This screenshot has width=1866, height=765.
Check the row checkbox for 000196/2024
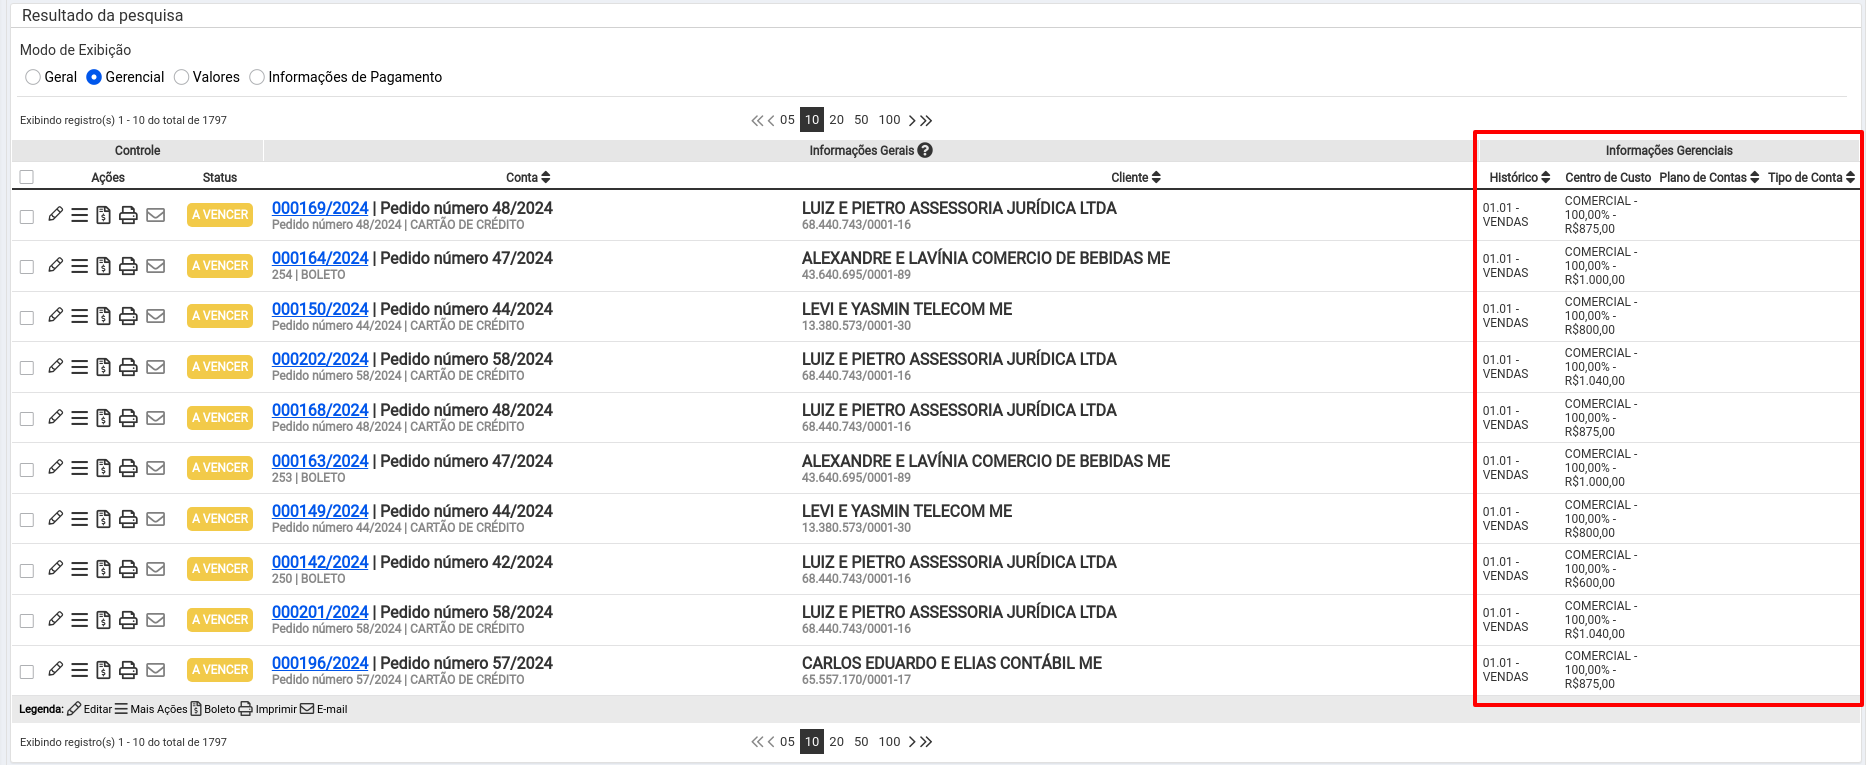click(x=27, y=671)
